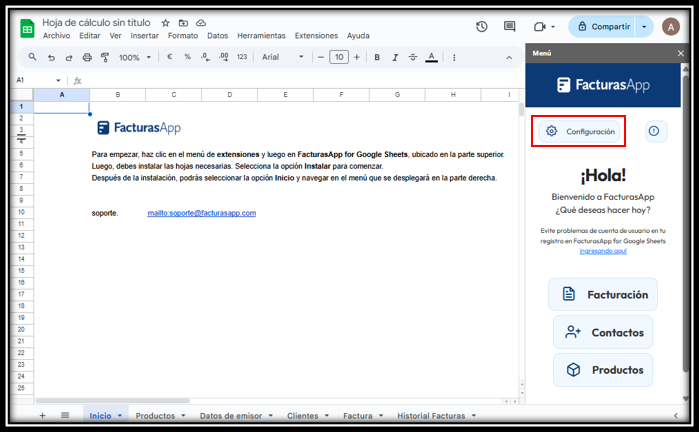Open version history clock icon

482,27
